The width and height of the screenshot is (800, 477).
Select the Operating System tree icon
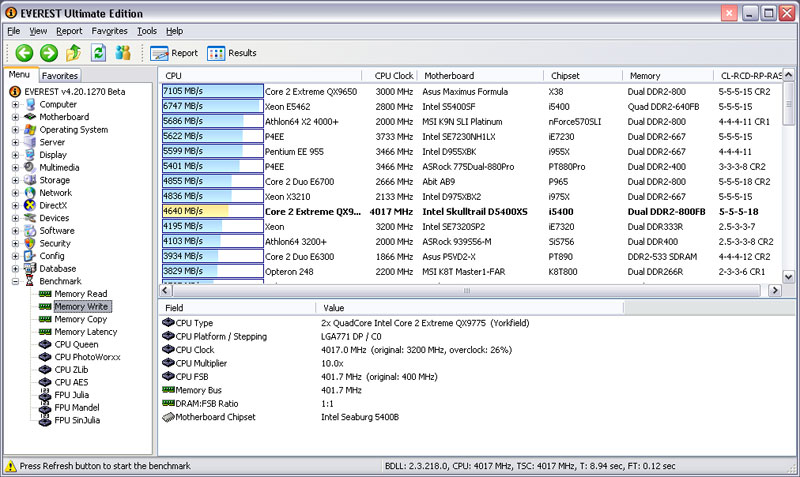pos(31,130)
